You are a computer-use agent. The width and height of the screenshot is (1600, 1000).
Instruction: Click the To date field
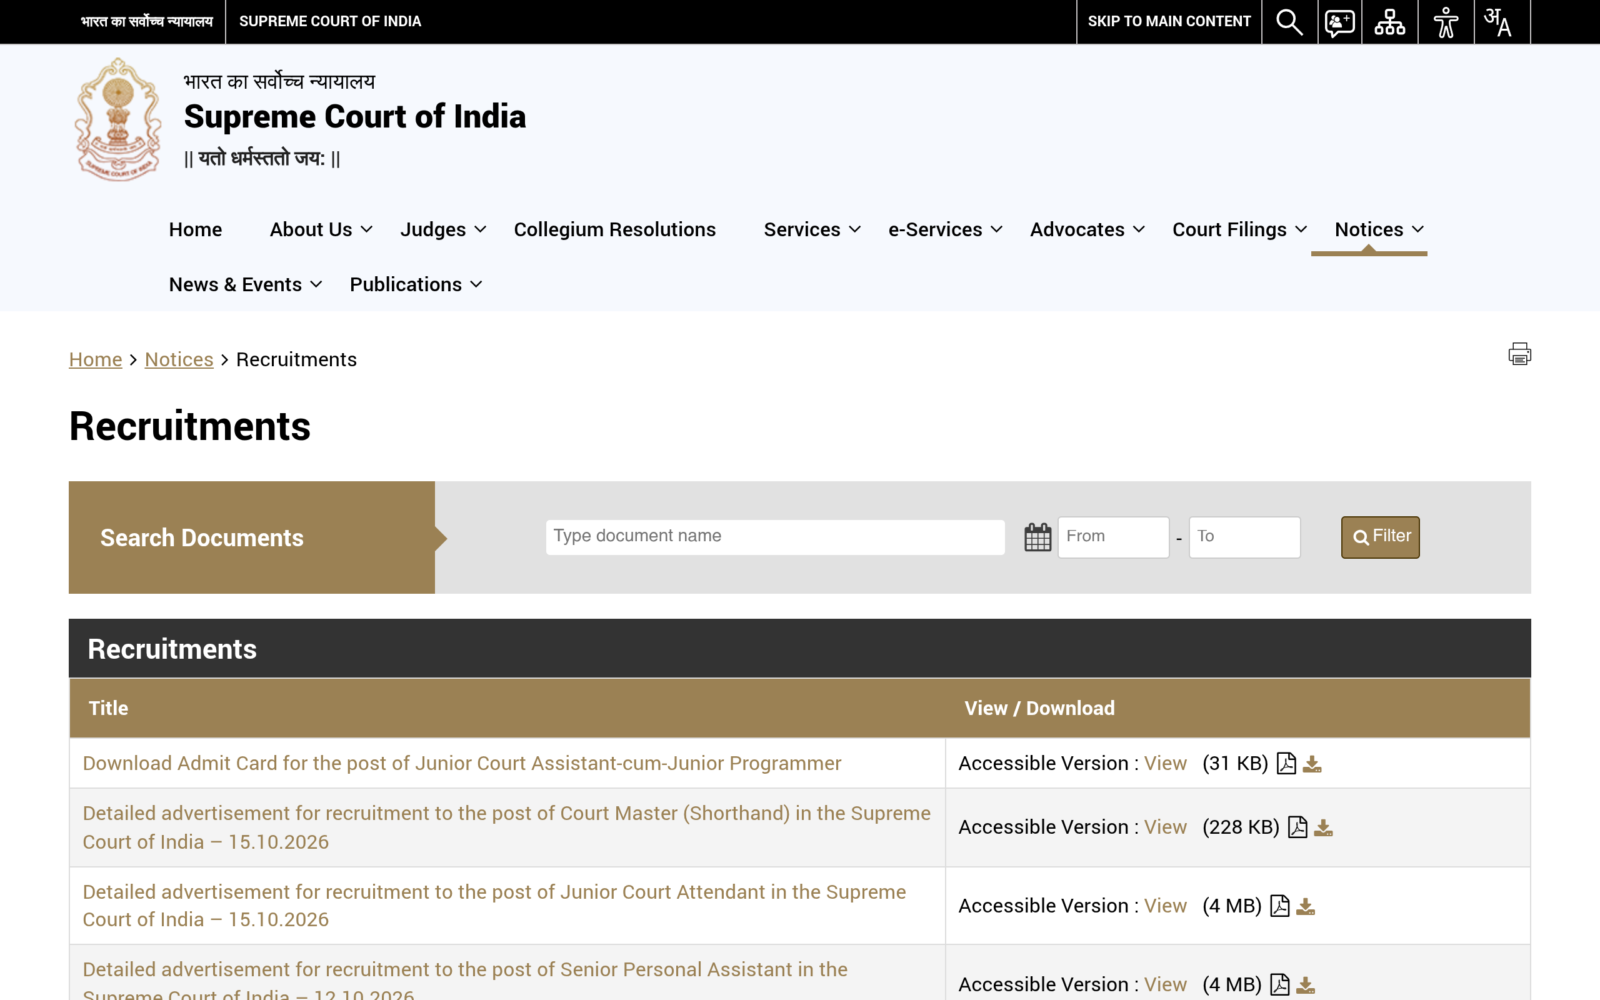tap(1244, 537)
